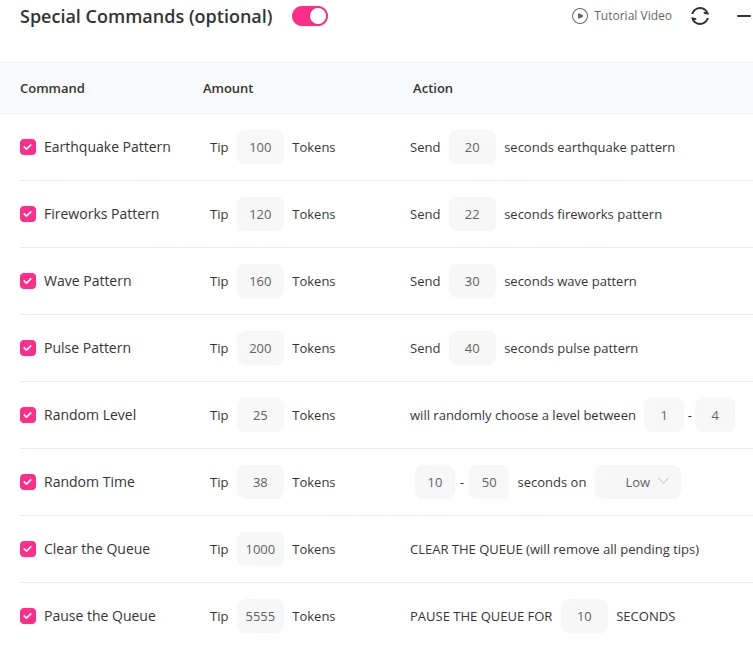Click the Pause the Queue seconds field
Viewport: 753px width, 645px height.
(x=584, y=616)
